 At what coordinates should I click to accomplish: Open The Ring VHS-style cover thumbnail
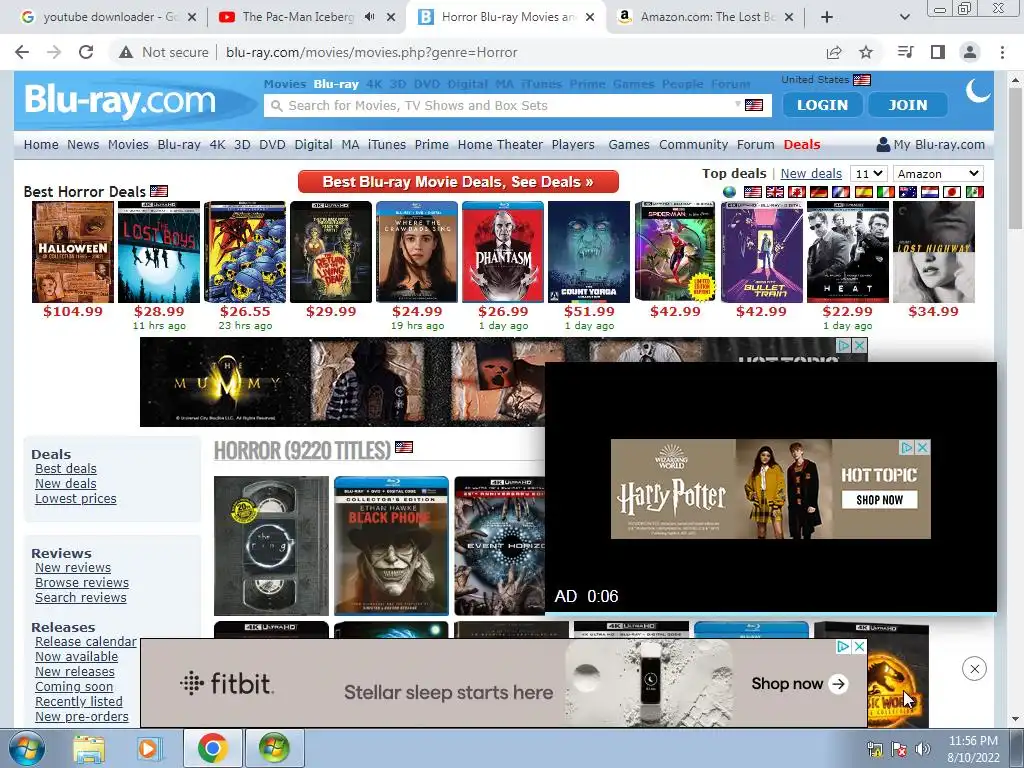point(272,546)
